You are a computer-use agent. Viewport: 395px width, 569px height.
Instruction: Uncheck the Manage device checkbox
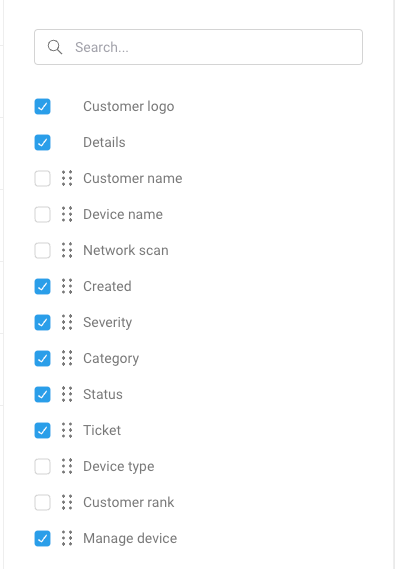click(42, 538)
